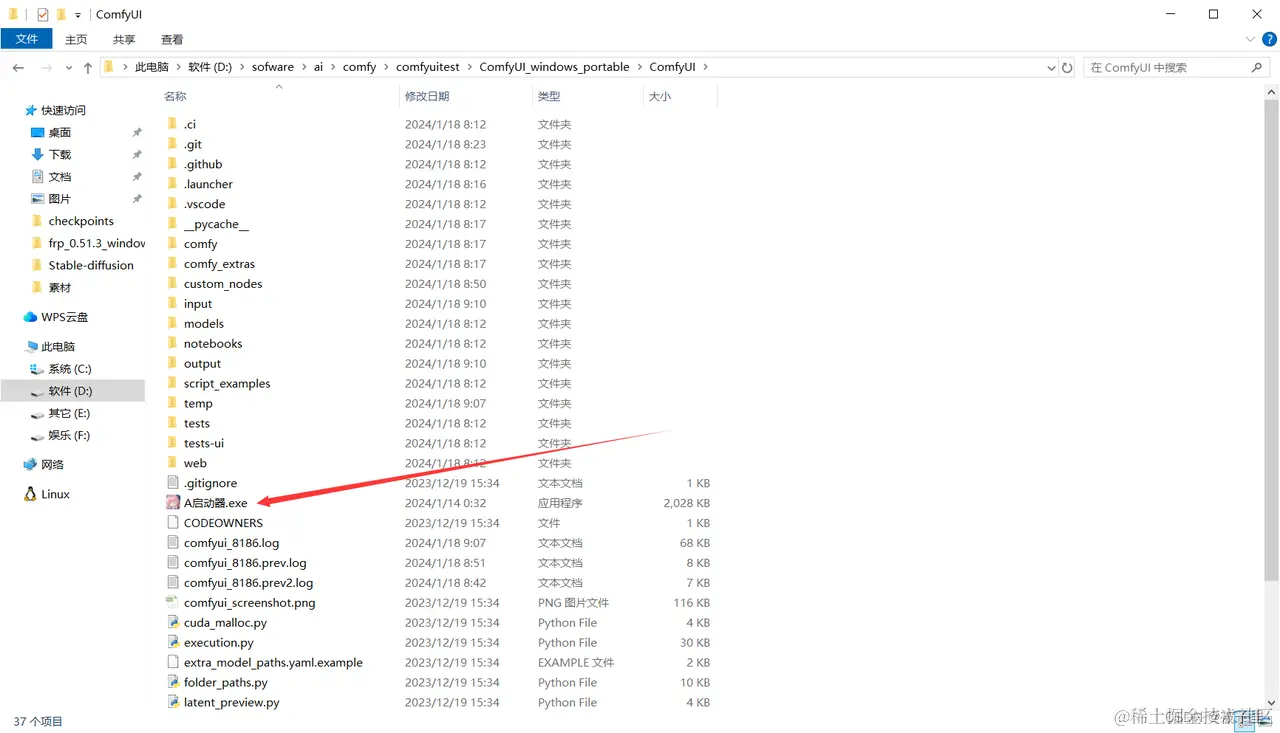1280x733 pixels.
Task: Select 其它 (E:) drive
Action: (69, 413)
